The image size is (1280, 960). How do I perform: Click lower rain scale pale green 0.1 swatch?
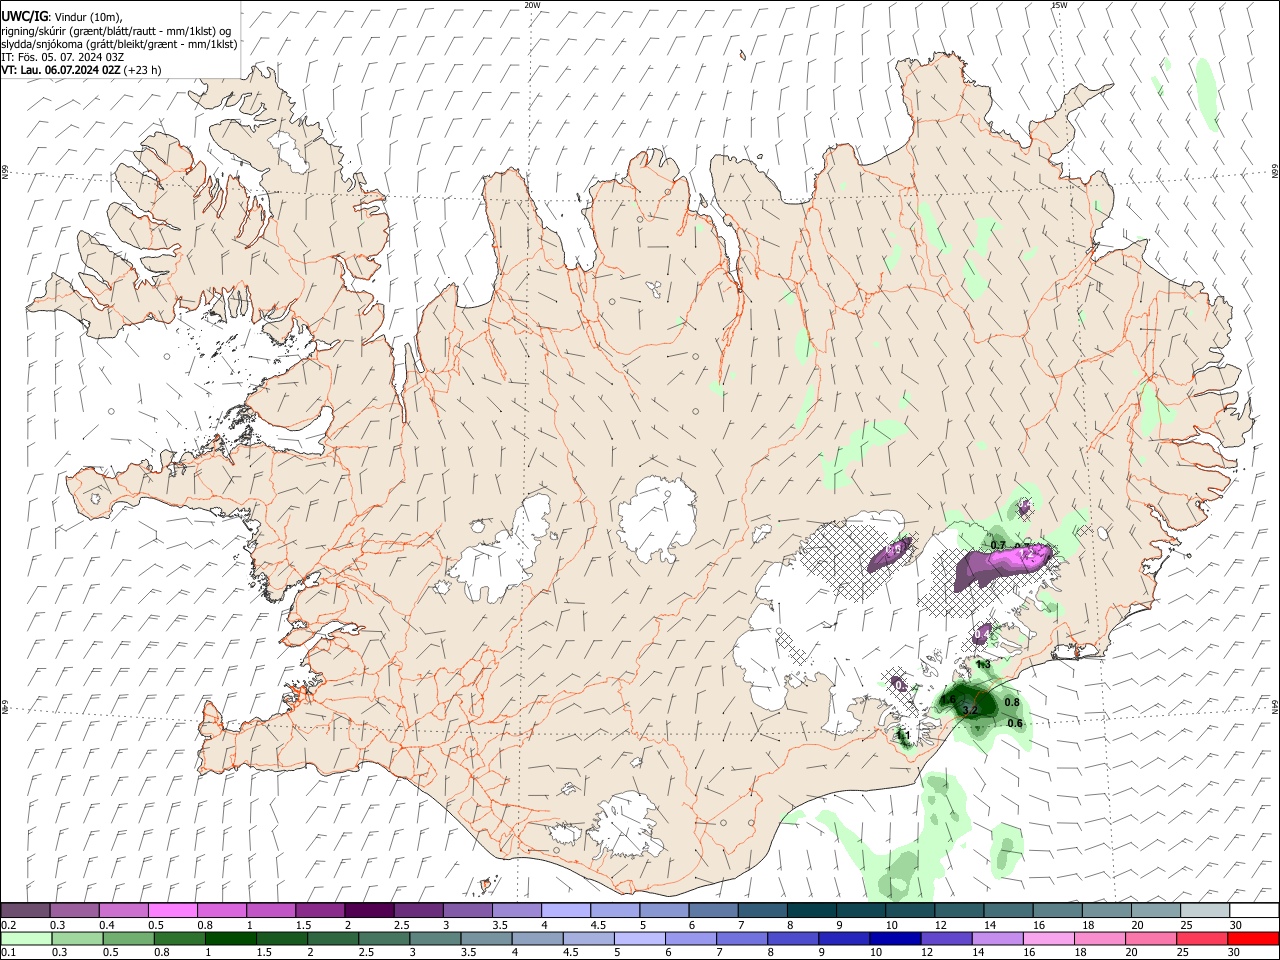coord(26,938)
